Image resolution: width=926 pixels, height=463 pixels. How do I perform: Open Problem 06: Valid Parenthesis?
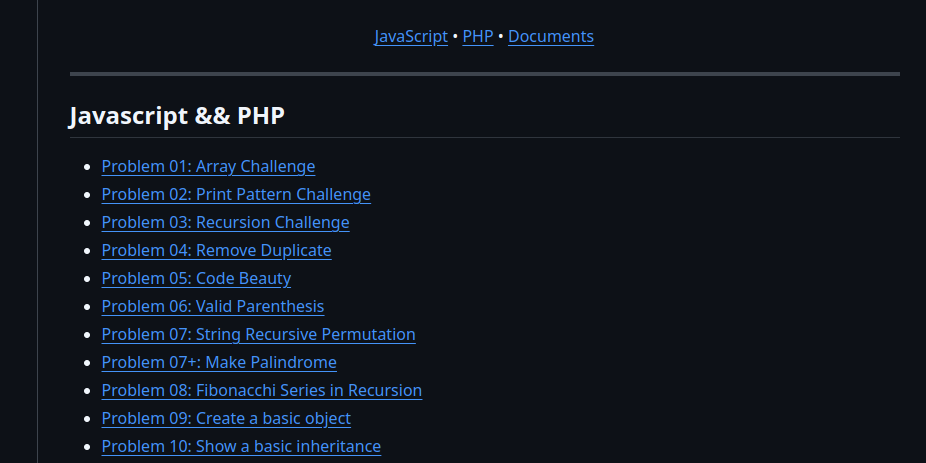[x=212, y=306]
